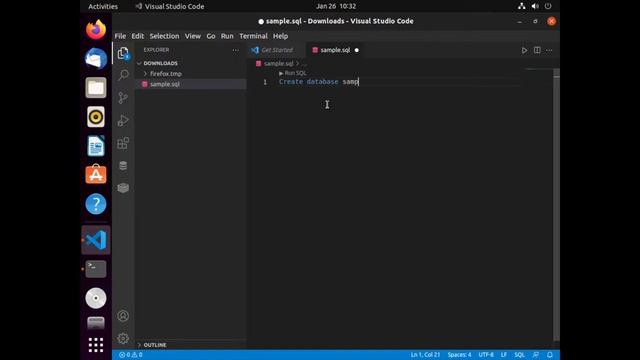Switch to the sample.sql tab
Viewport: 640px width, 360px height.
(335, 50)
